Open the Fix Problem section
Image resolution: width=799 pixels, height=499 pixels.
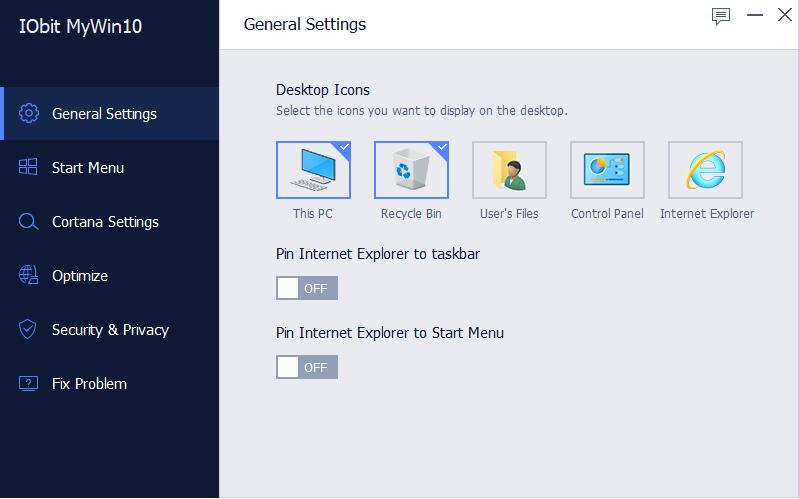[110, 383]
